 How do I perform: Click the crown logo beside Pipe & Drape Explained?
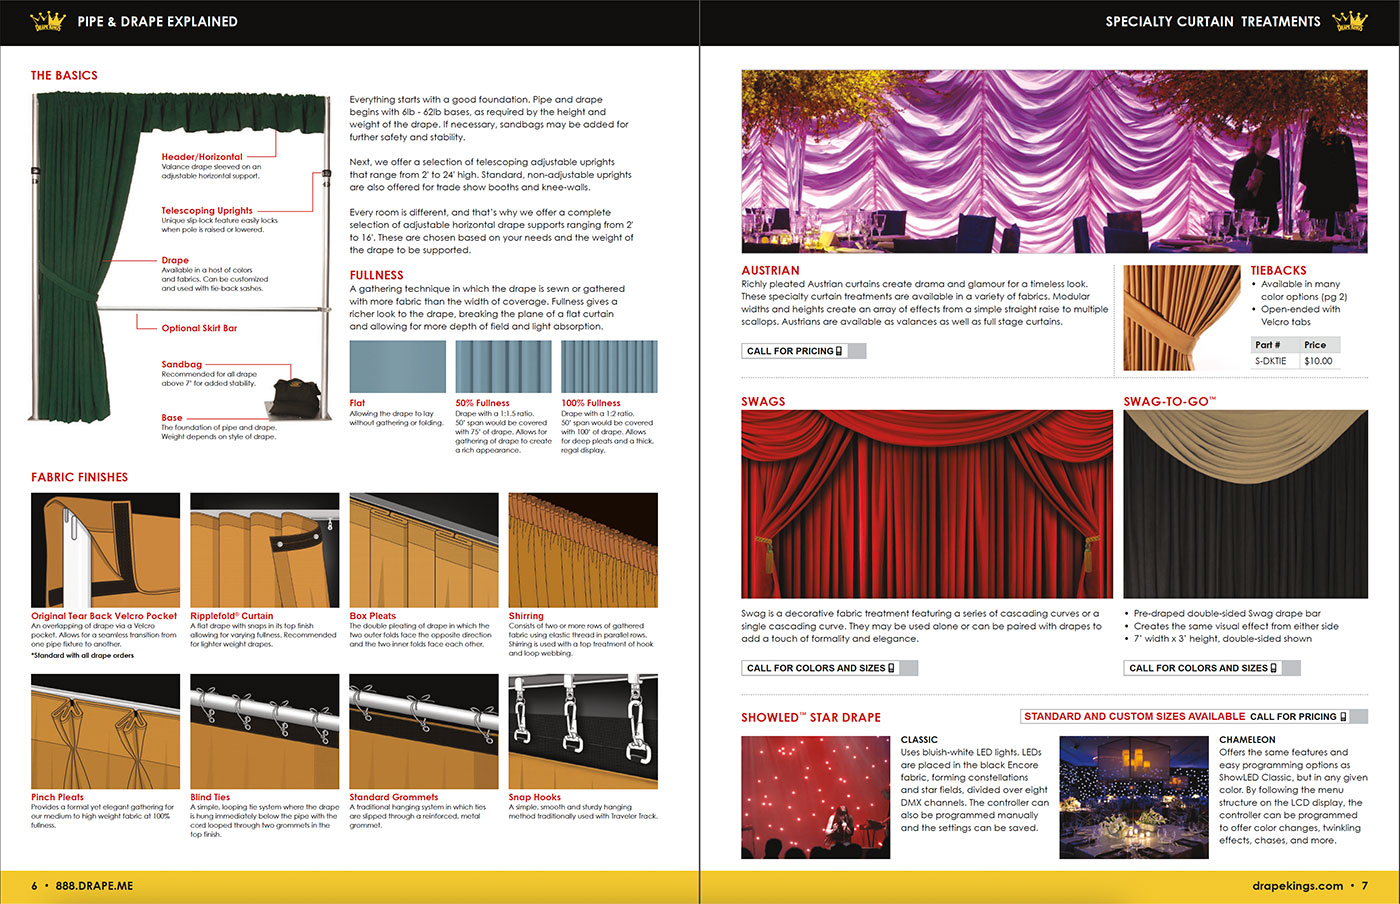48,21
